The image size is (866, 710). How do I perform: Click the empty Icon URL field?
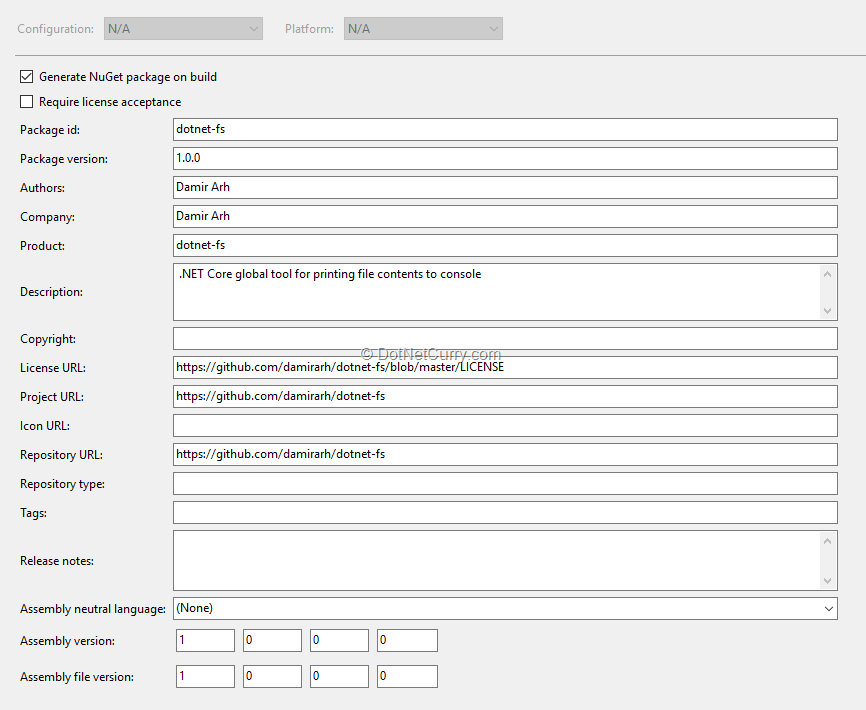505,426
